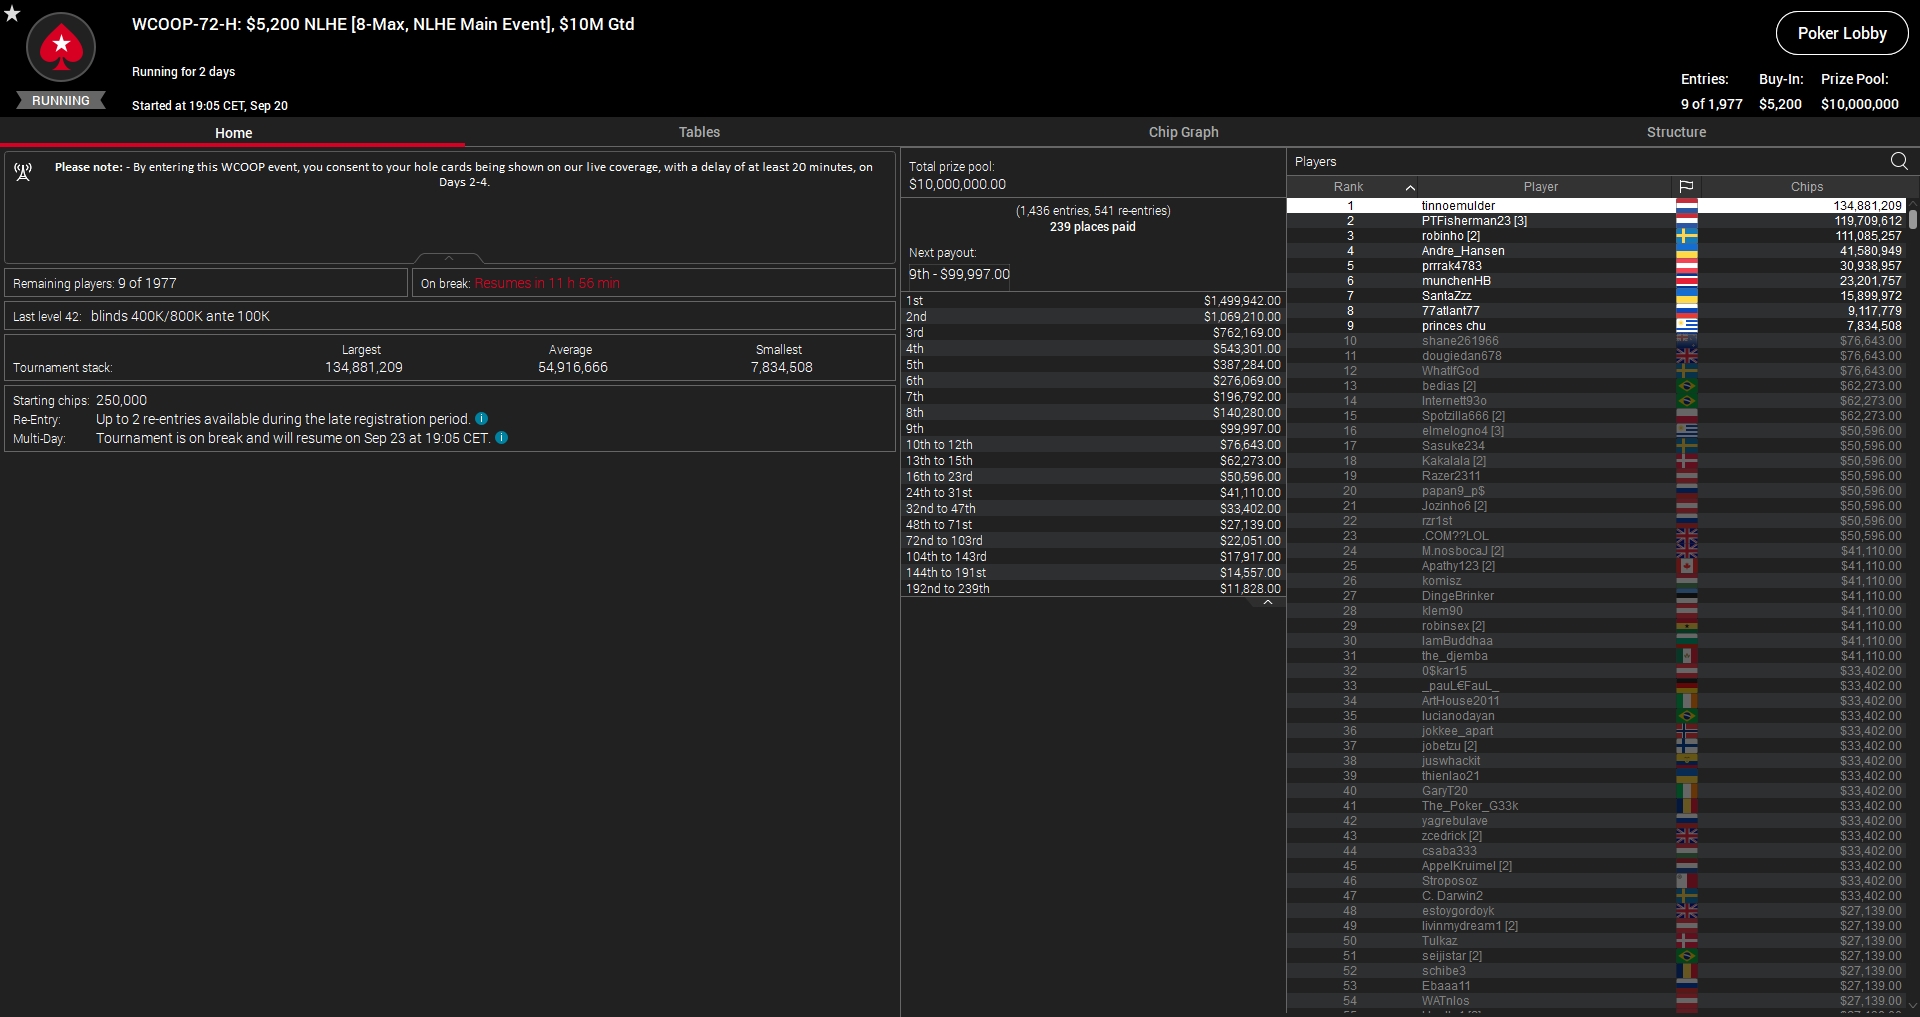Click flag icon of Andre_Hansen

pyautogui.click(x=1686, y=251)
